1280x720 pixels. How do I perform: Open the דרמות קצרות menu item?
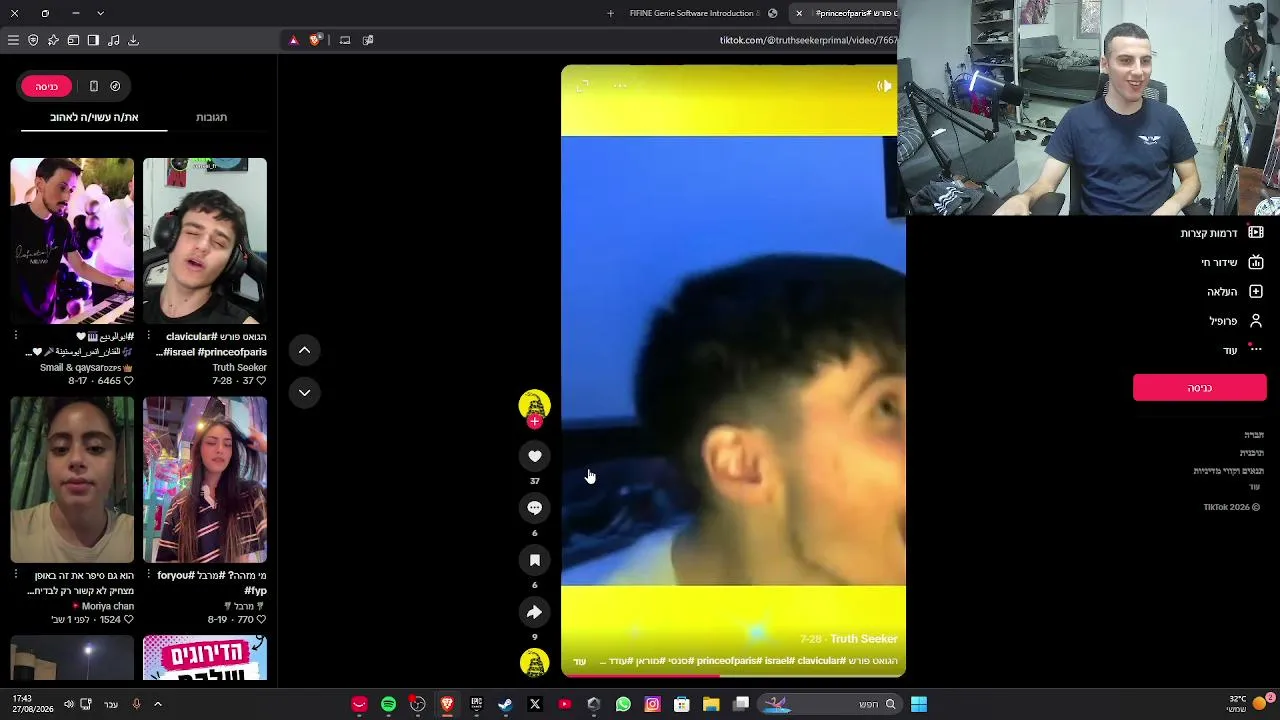(x=1221, y=233)
